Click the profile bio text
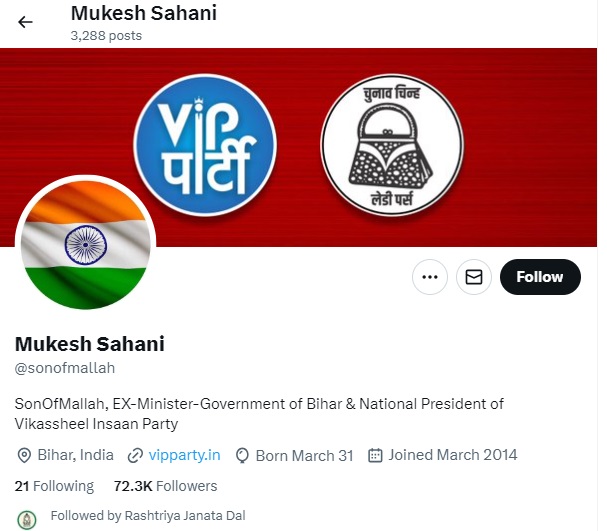Screen dimensions: 607x531 (259, 413)
